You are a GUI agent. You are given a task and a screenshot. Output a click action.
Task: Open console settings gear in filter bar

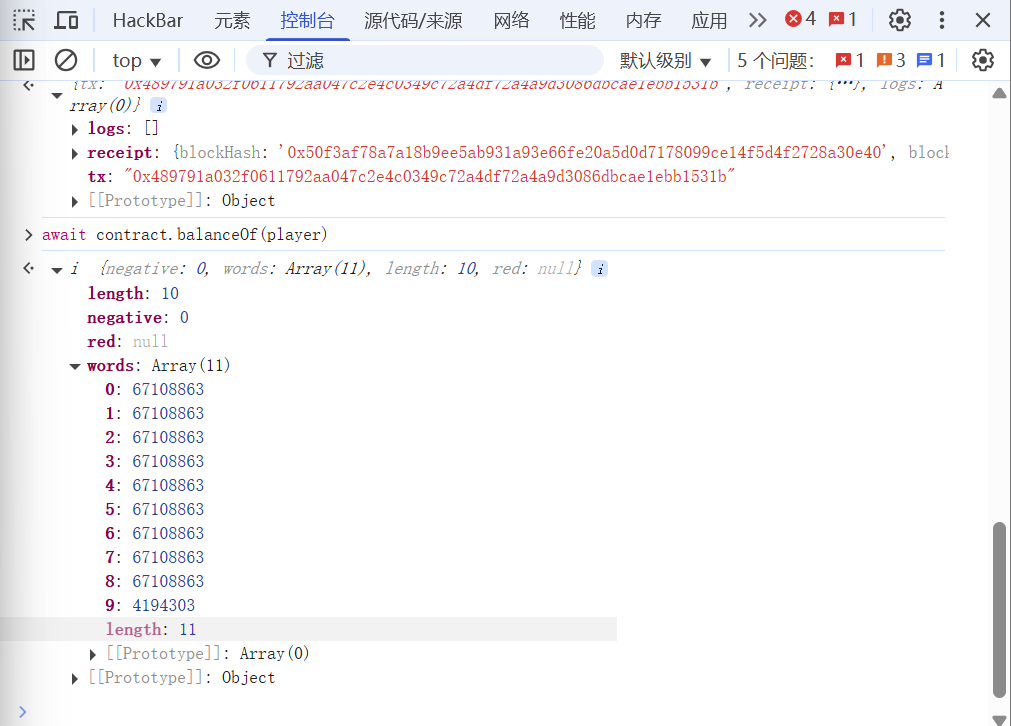(x=983, y=61)
